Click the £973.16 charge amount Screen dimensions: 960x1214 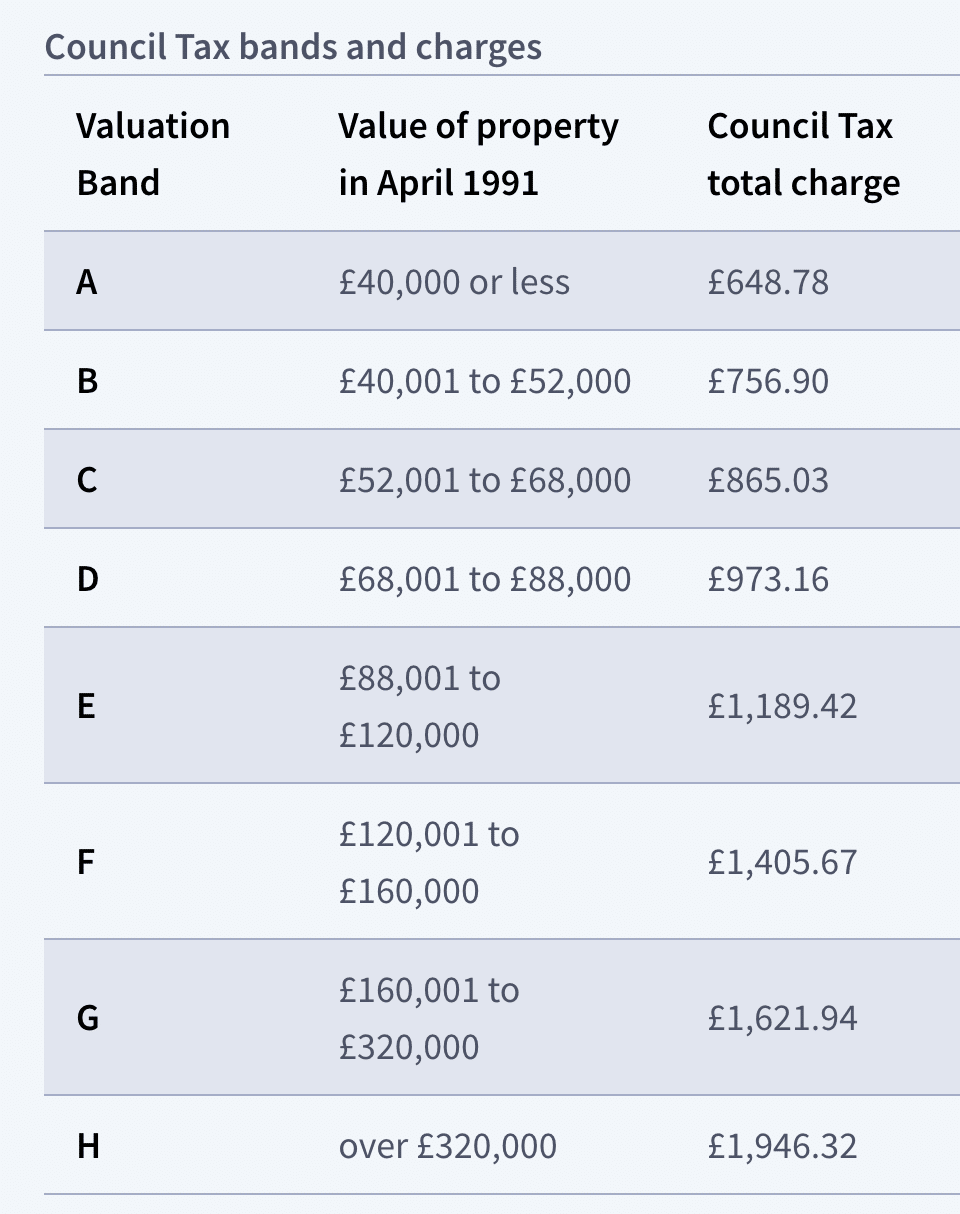click(768, 579)
